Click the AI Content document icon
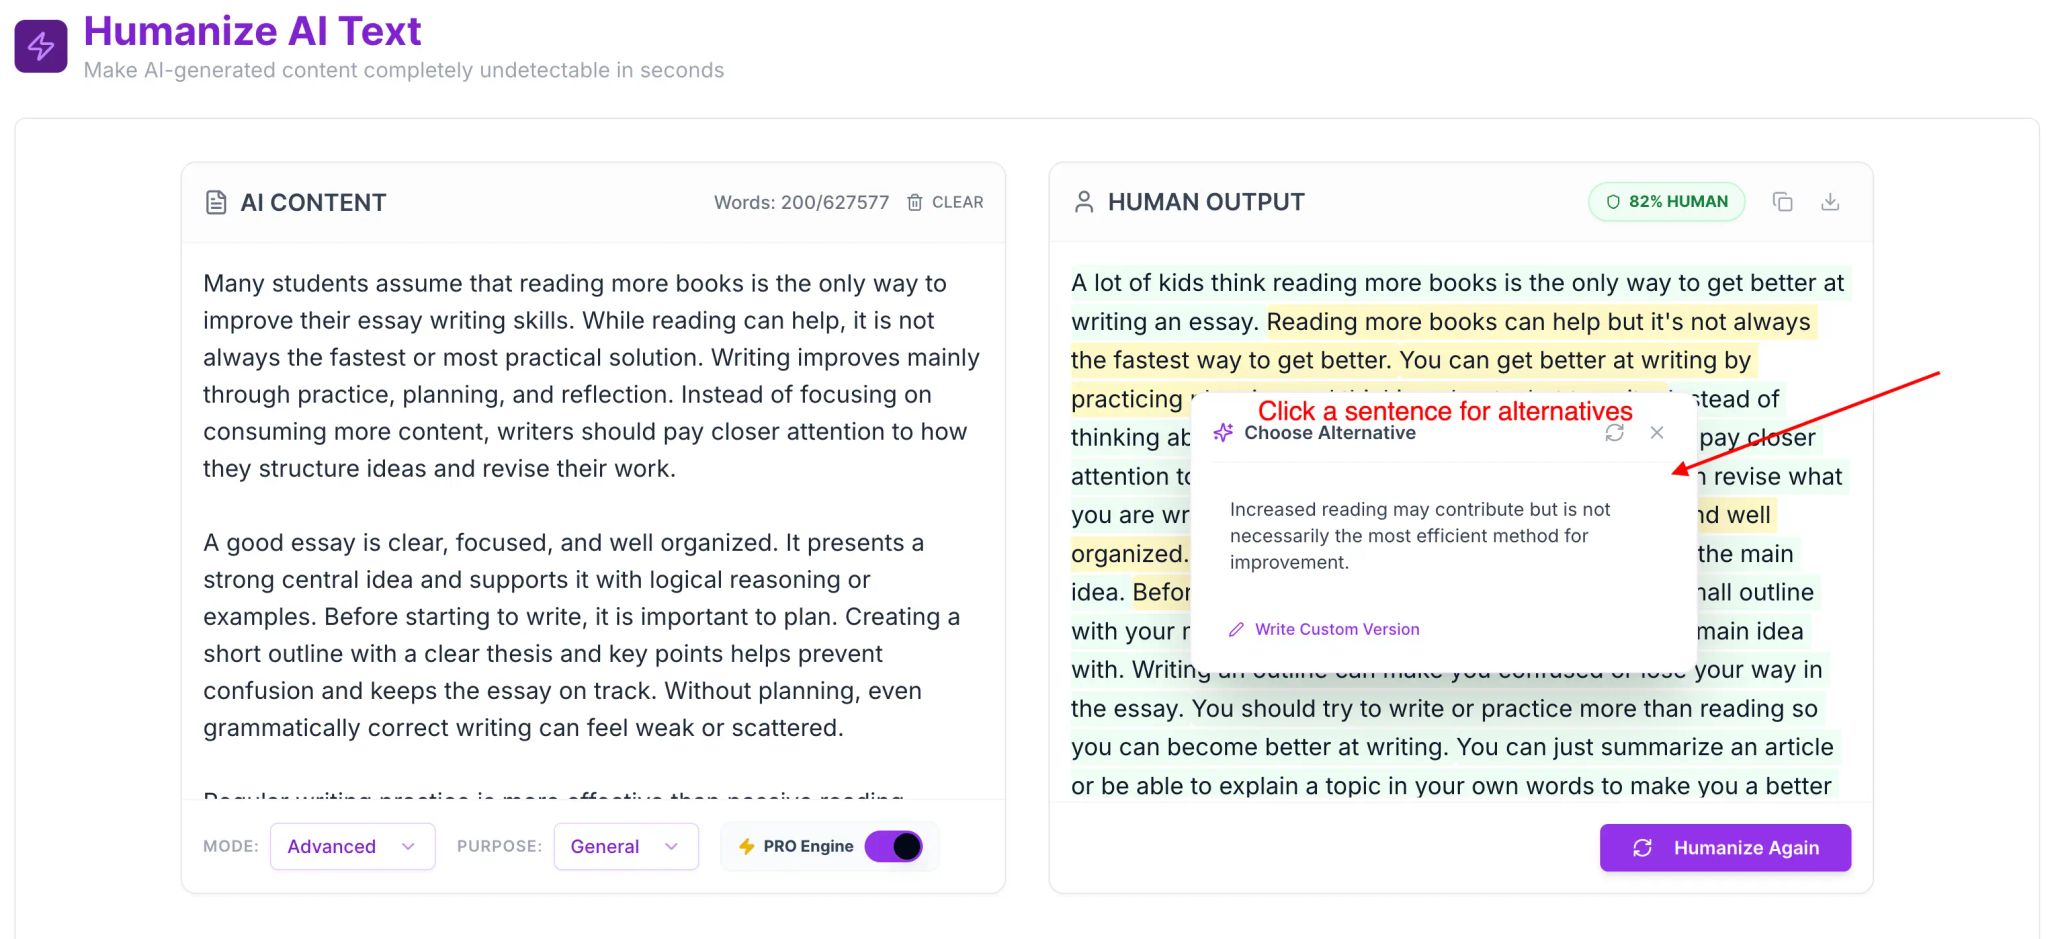This screenshot has width=2048, height=939. (x=216, y=203)
